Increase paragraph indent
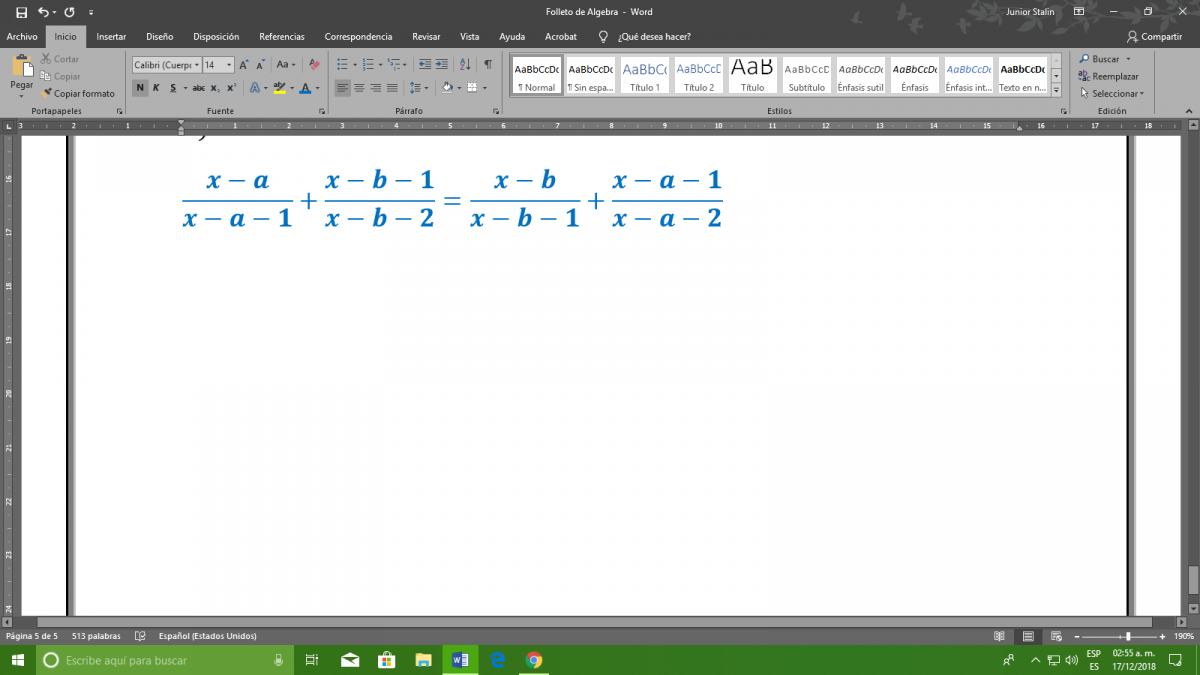Viewport: 1200px width, 675px height. [x=444, y=64]
